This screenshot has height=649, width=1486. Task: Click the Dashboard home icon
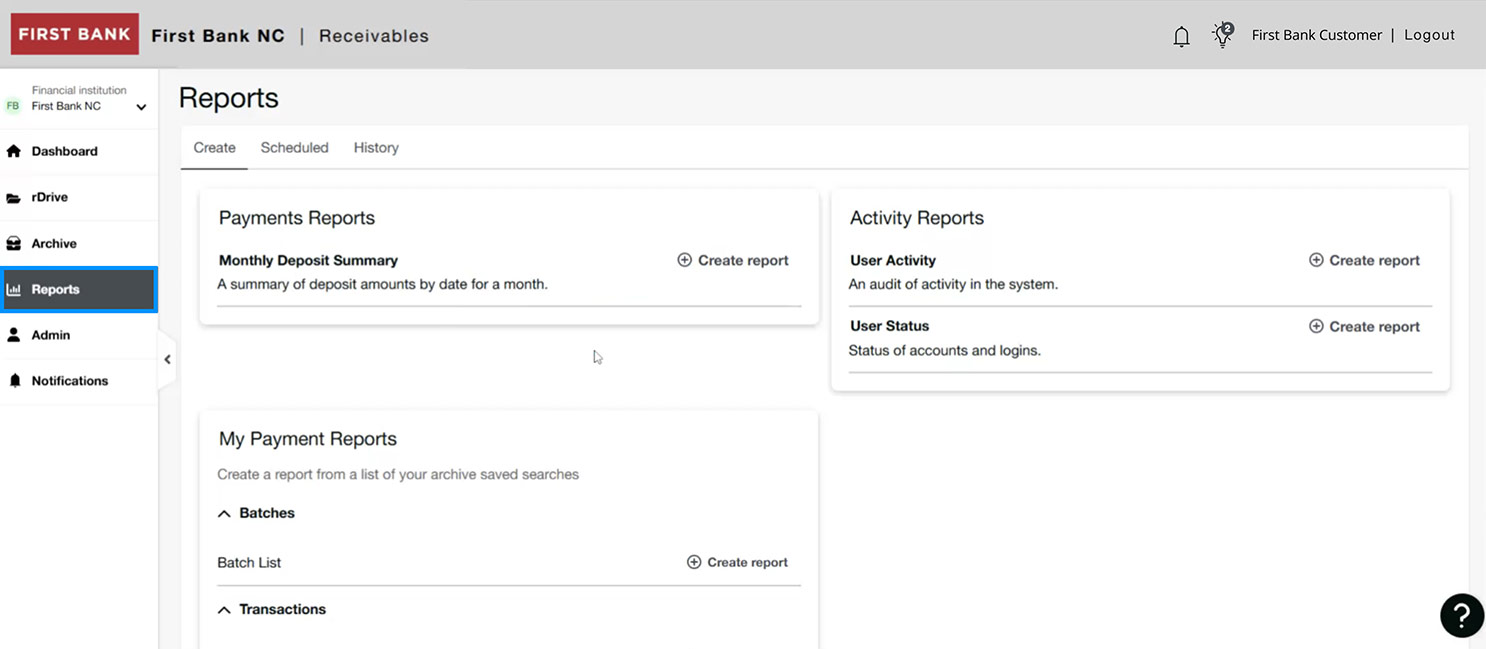click(x=14, y=151)
